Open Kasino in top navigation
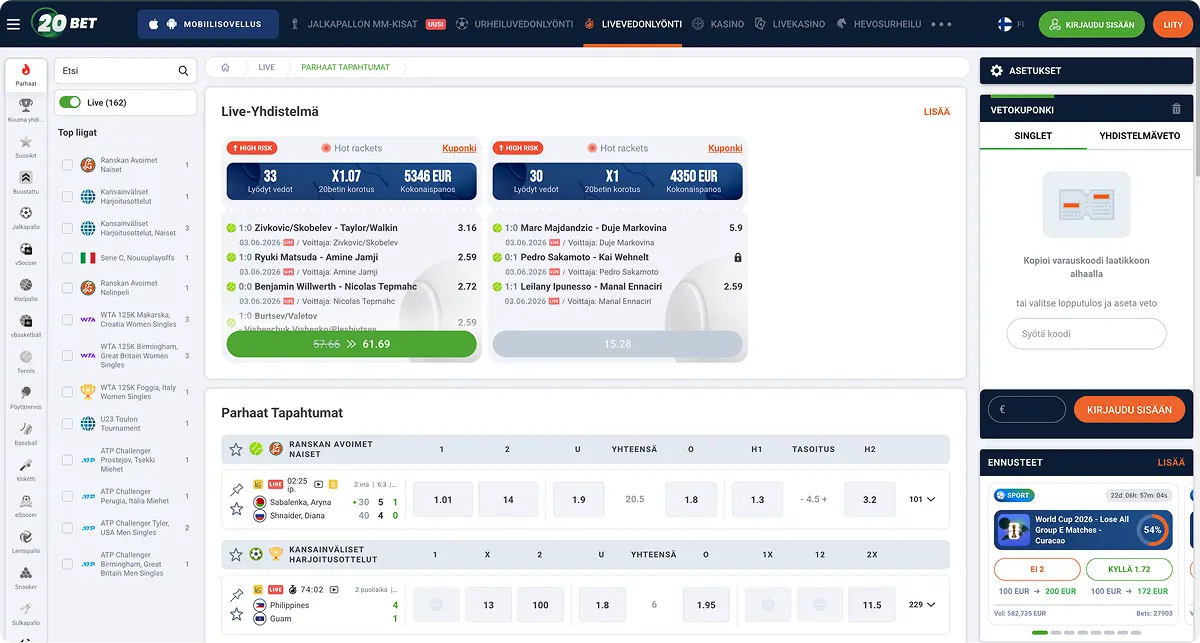The height and width of the screenshot is (643, 1200). (718, 24)
